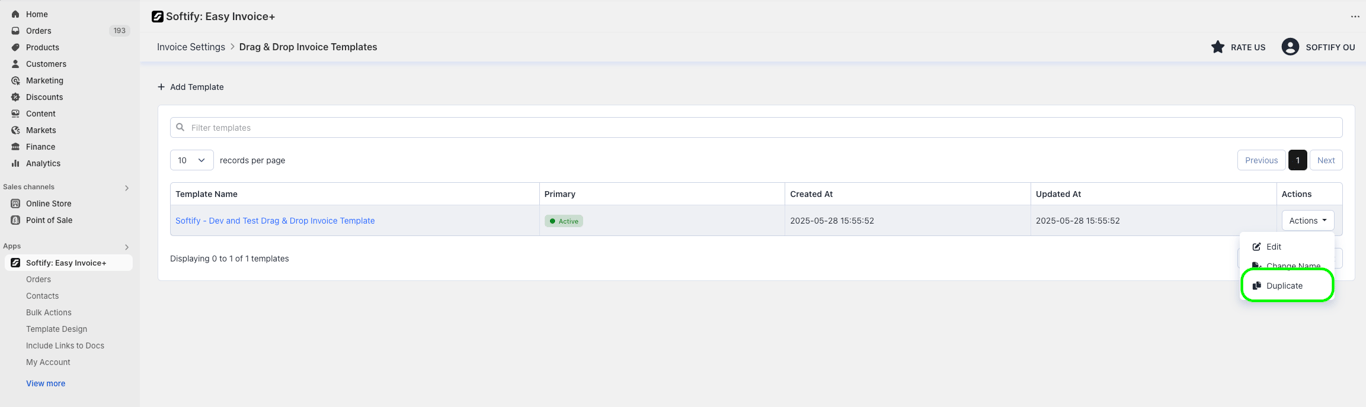Select the Products tag icon

(15, 47)
